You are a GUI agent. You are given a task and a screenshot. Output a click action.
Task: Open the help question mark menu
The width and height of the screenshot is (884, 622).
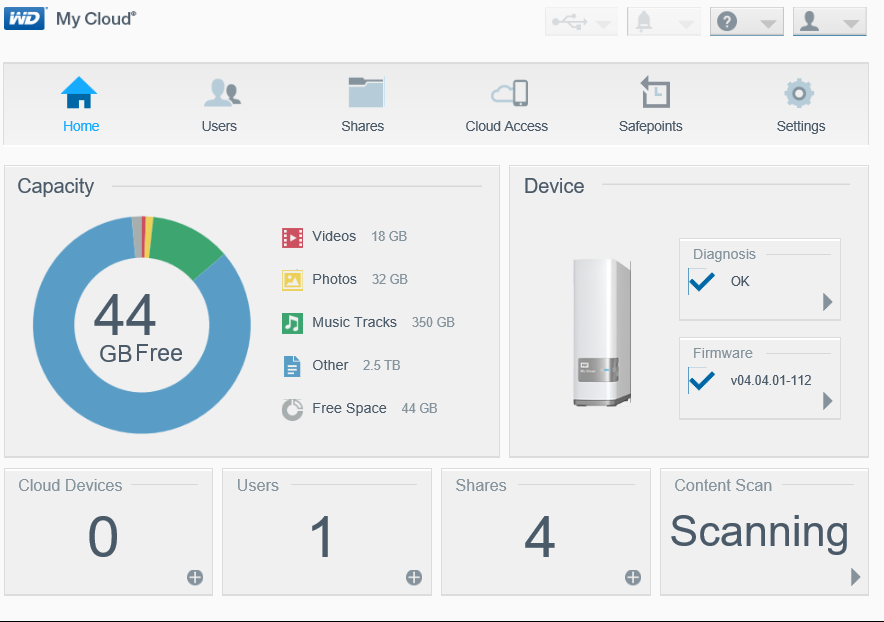click(746, 22)
